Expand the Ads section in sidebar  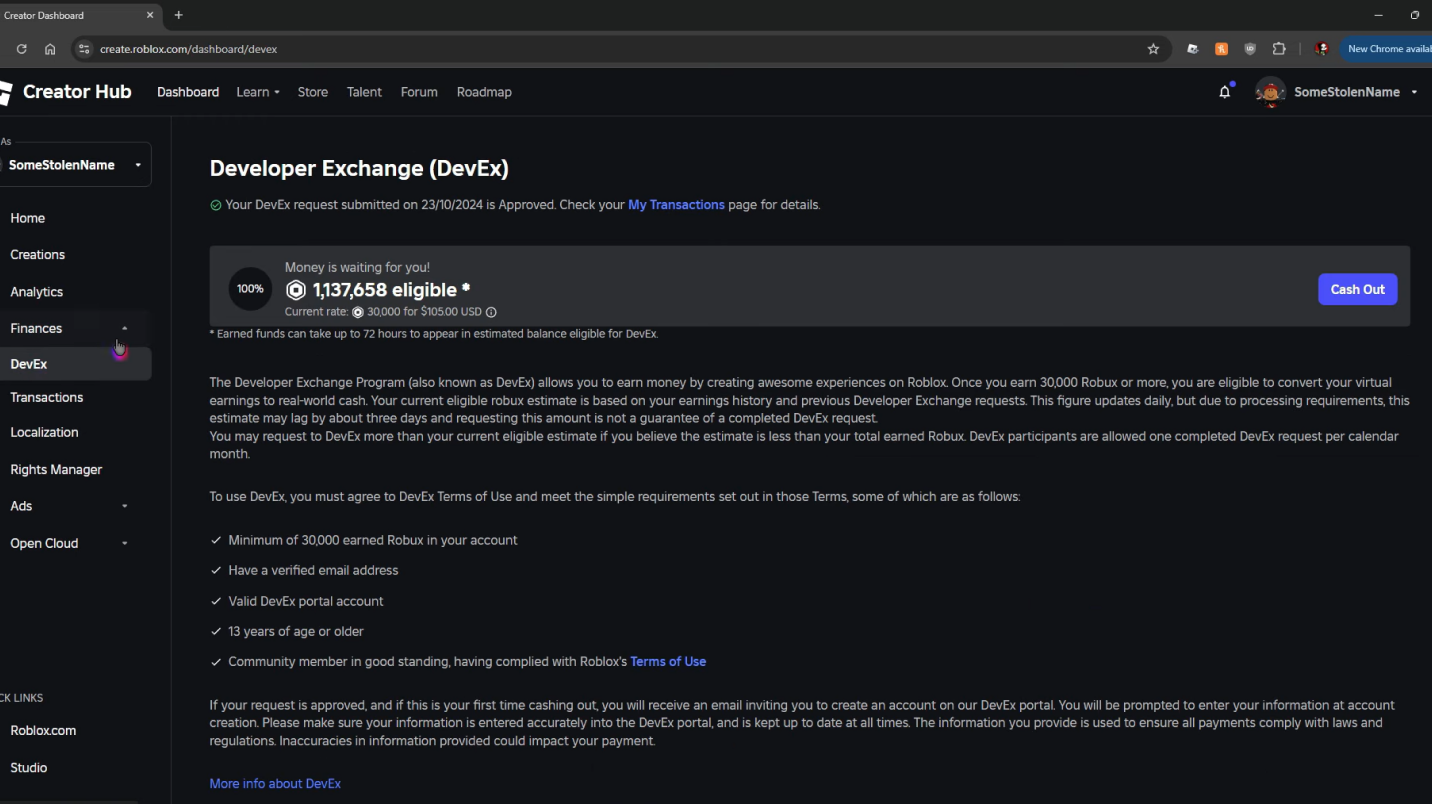tap(124, 506)
